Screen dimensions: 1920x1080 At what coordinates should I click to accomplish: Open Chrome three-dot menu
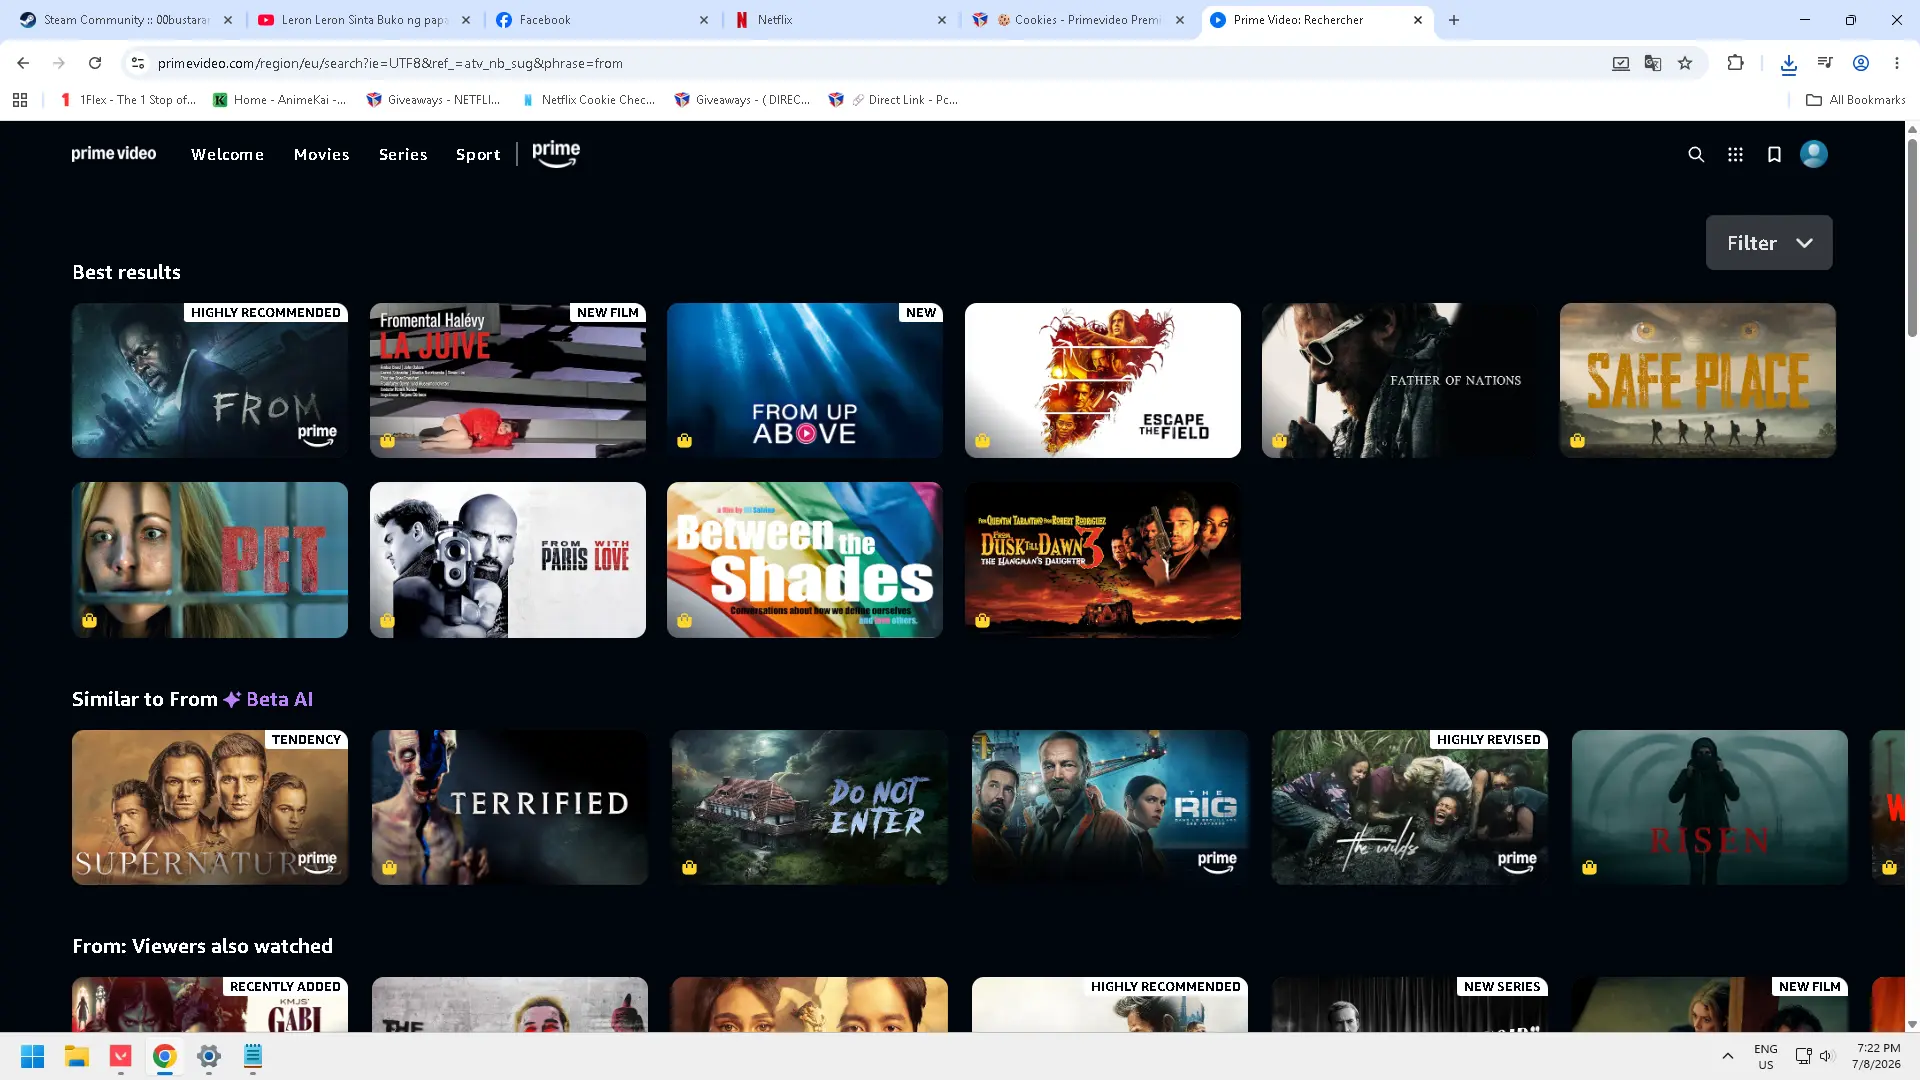(1897, 63)
